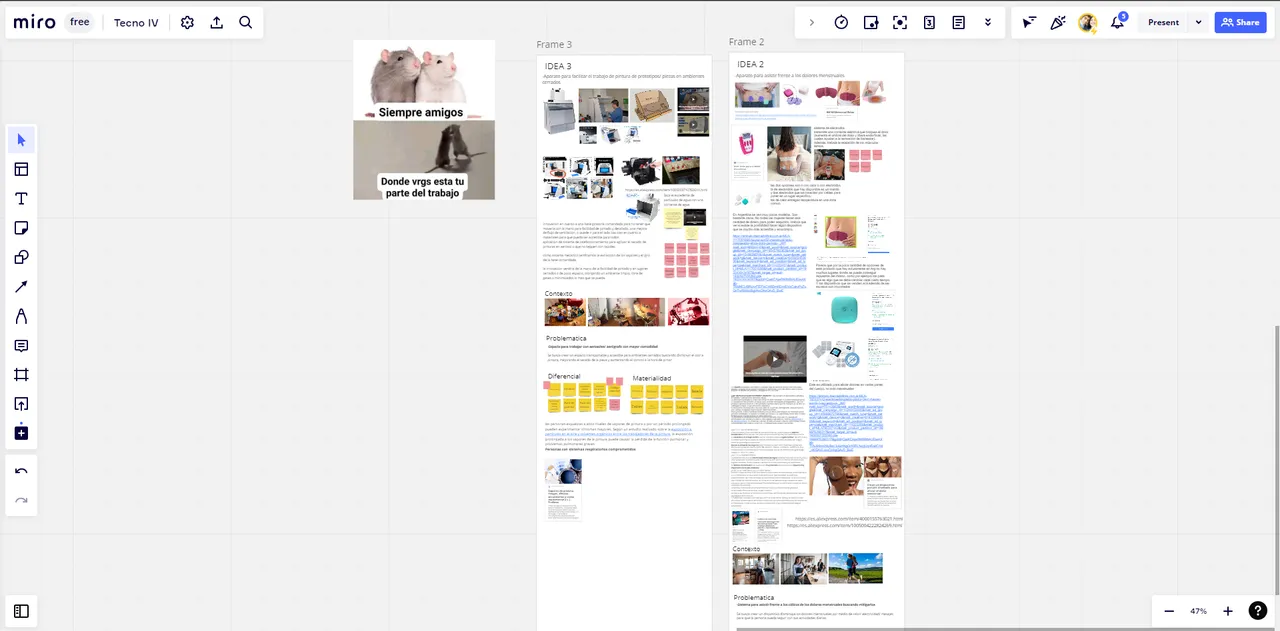Click the Present button
This screenshot has height=631, width=1280.
click(x=1163, y=22)
